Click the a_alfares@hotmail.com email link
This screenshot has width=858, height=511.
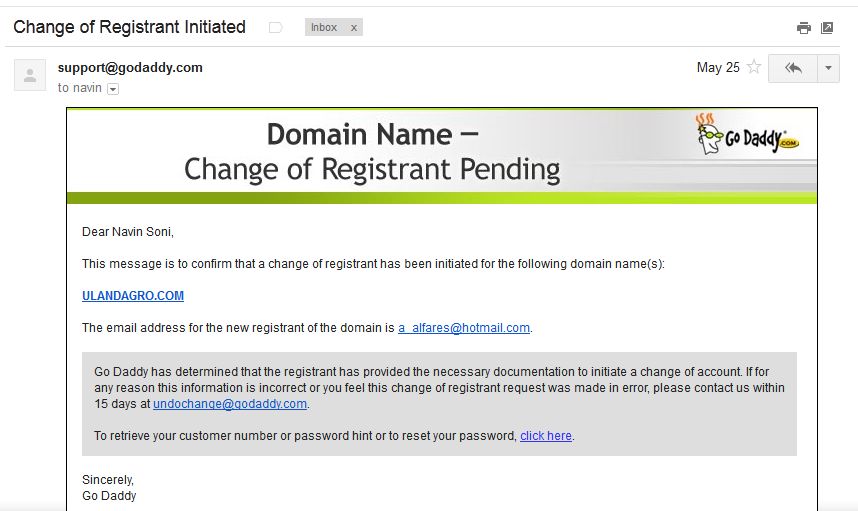pos(464,328)
